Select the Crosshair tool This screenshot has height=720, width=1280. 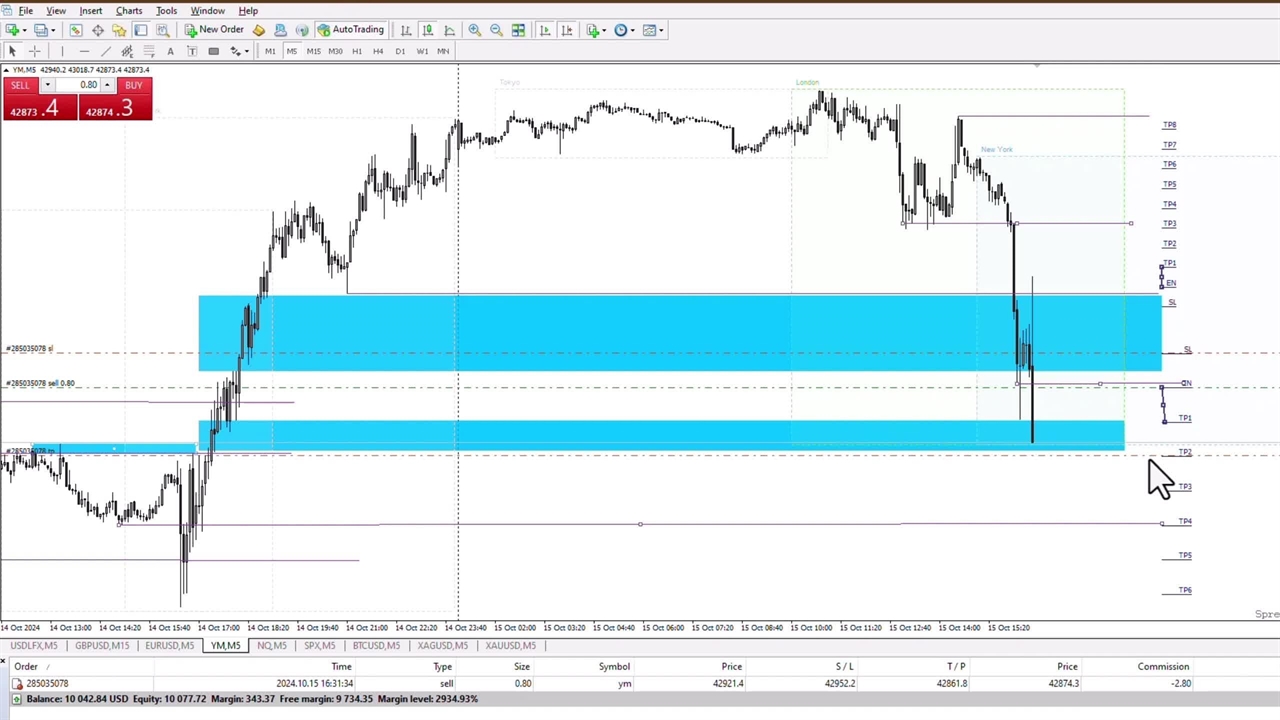(x=34, y=51)
